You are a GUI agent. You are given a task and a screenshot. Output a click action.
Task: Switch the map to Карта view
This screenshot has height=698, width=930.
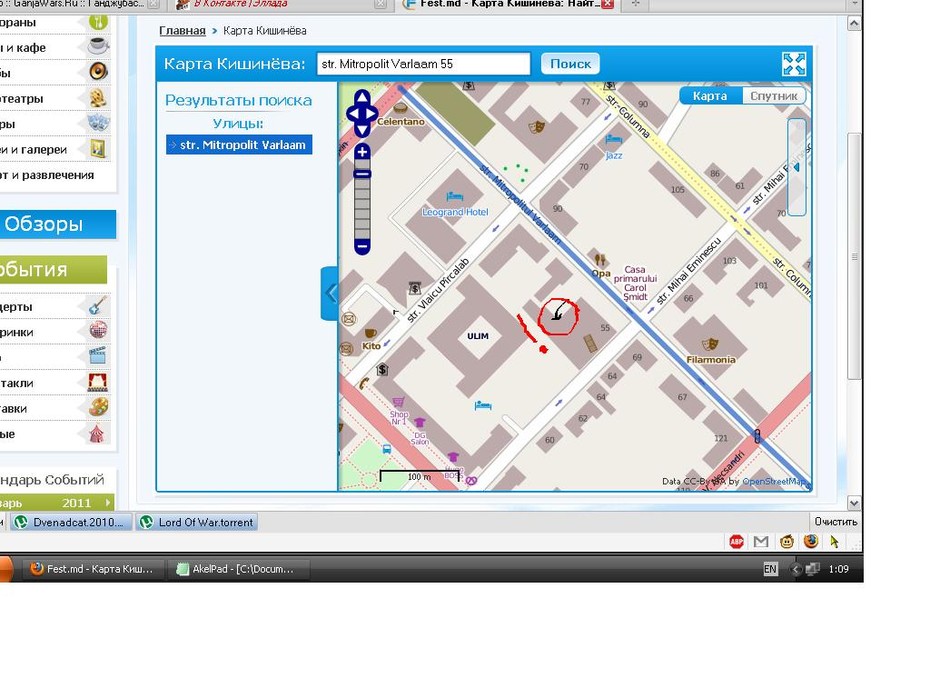point(710,95)
